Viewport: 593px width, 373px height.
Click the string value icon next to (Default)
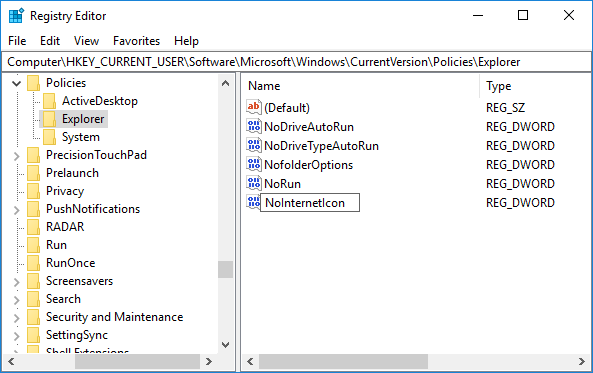(254, 107)
